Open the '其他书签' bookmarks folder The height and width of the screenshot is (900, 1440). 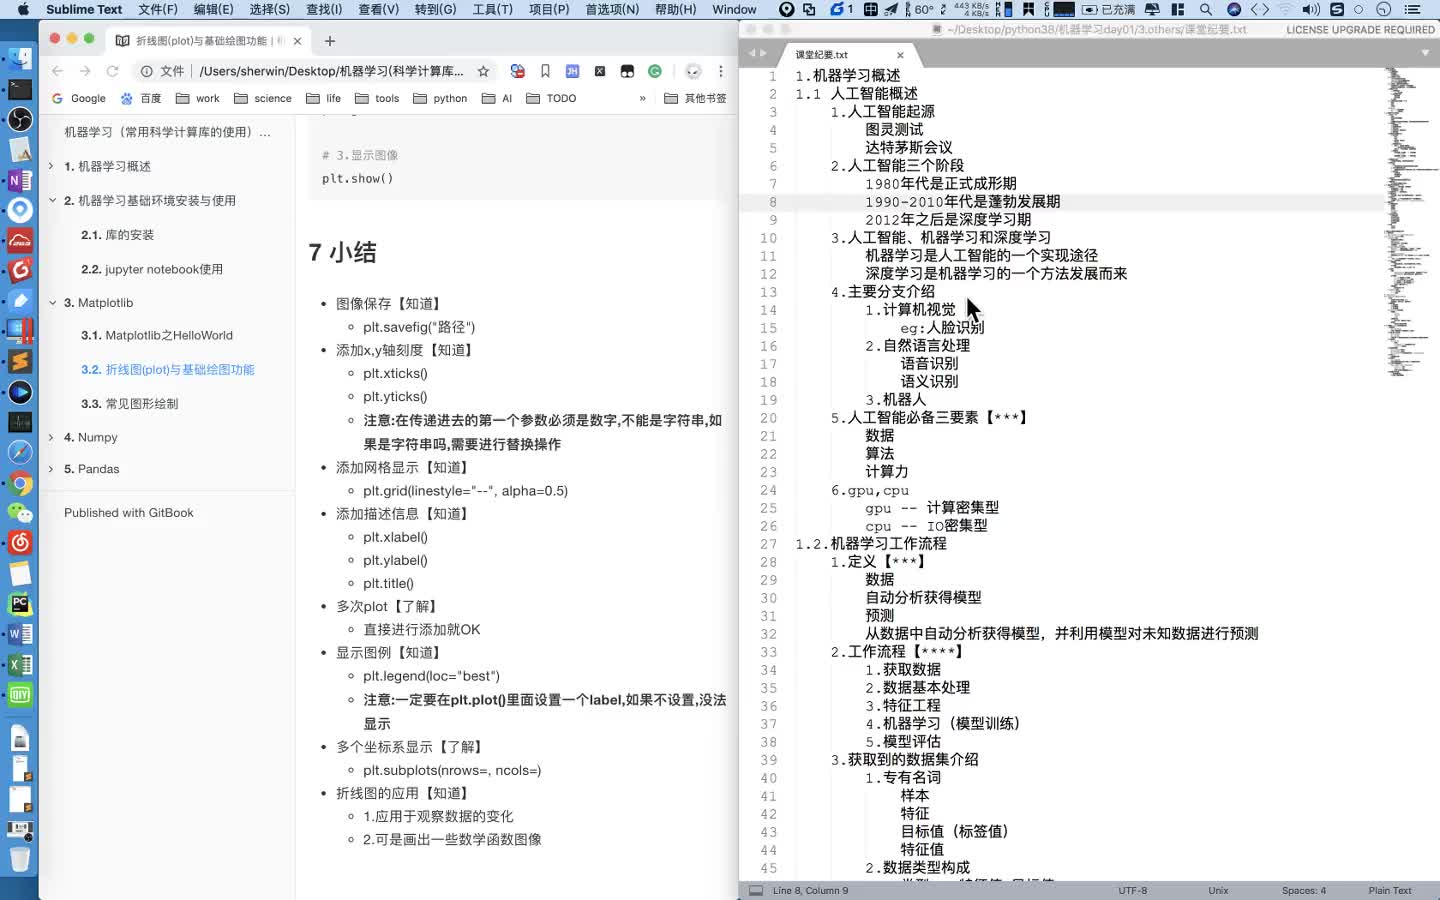[x=695, y=98]
